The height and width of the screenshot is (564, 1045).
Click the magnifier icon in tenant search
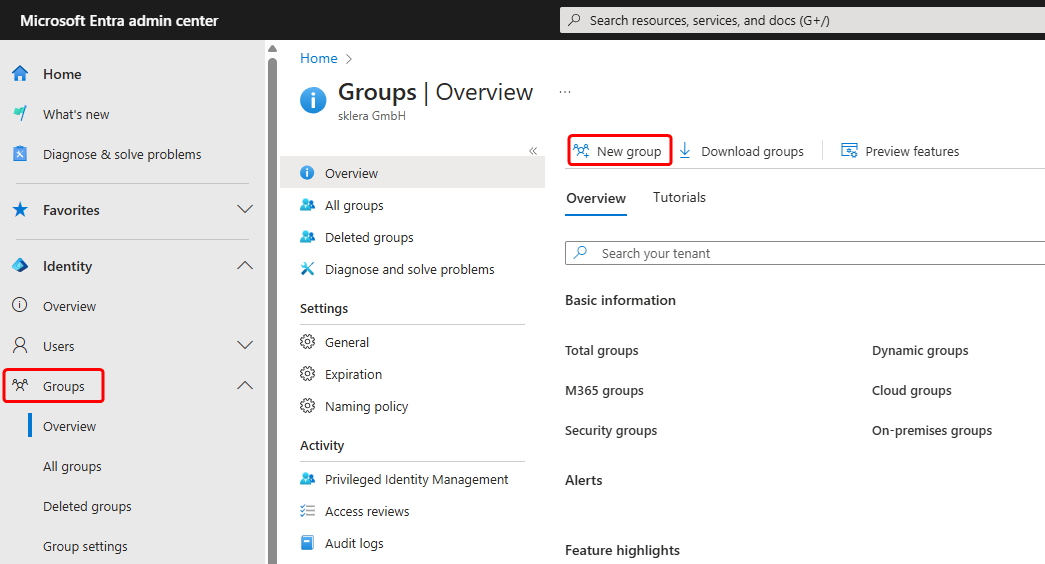coord(580,253)
